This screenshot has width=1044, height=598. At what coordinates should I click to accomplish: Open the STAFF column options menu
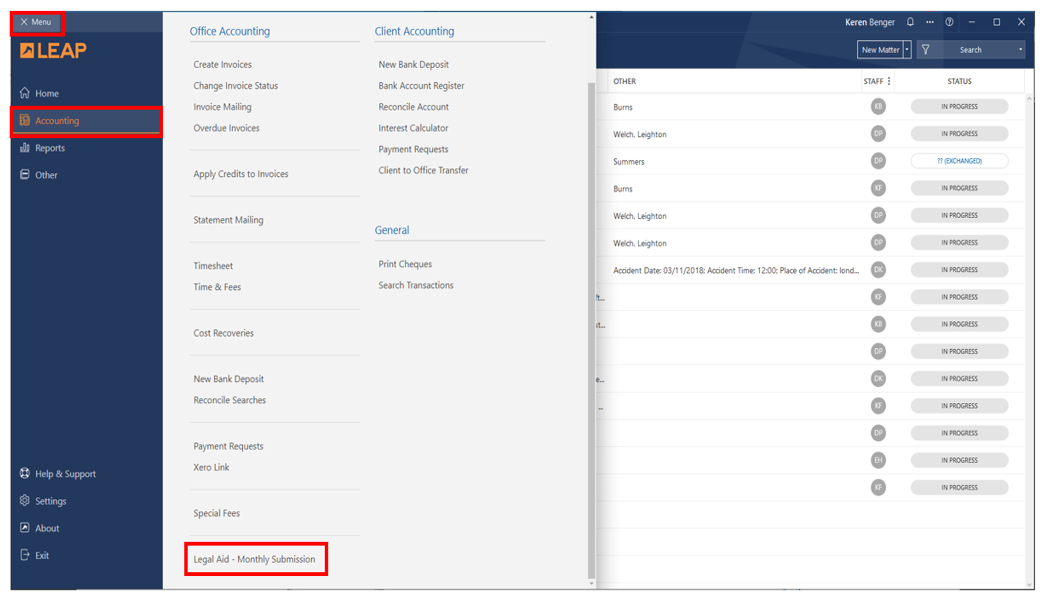(x=889, y=81)
